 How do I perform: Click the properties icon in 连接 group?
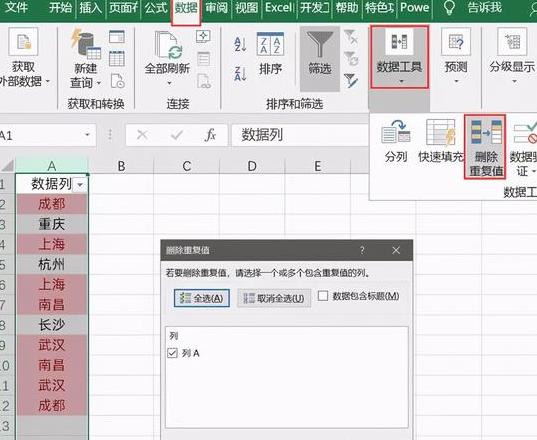pyautogui.click(x=203, y=59)
